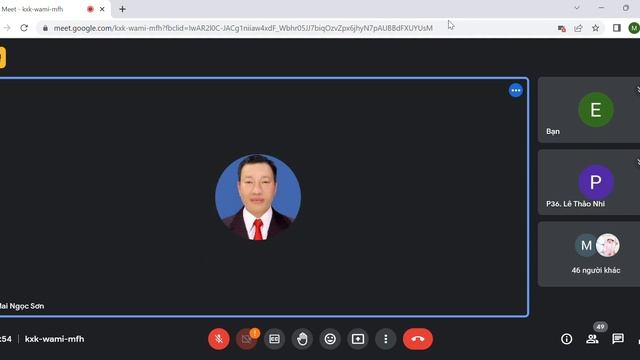Open the browser side panel icon
This screenshot has width=640, height=360.
pos(617,28)
